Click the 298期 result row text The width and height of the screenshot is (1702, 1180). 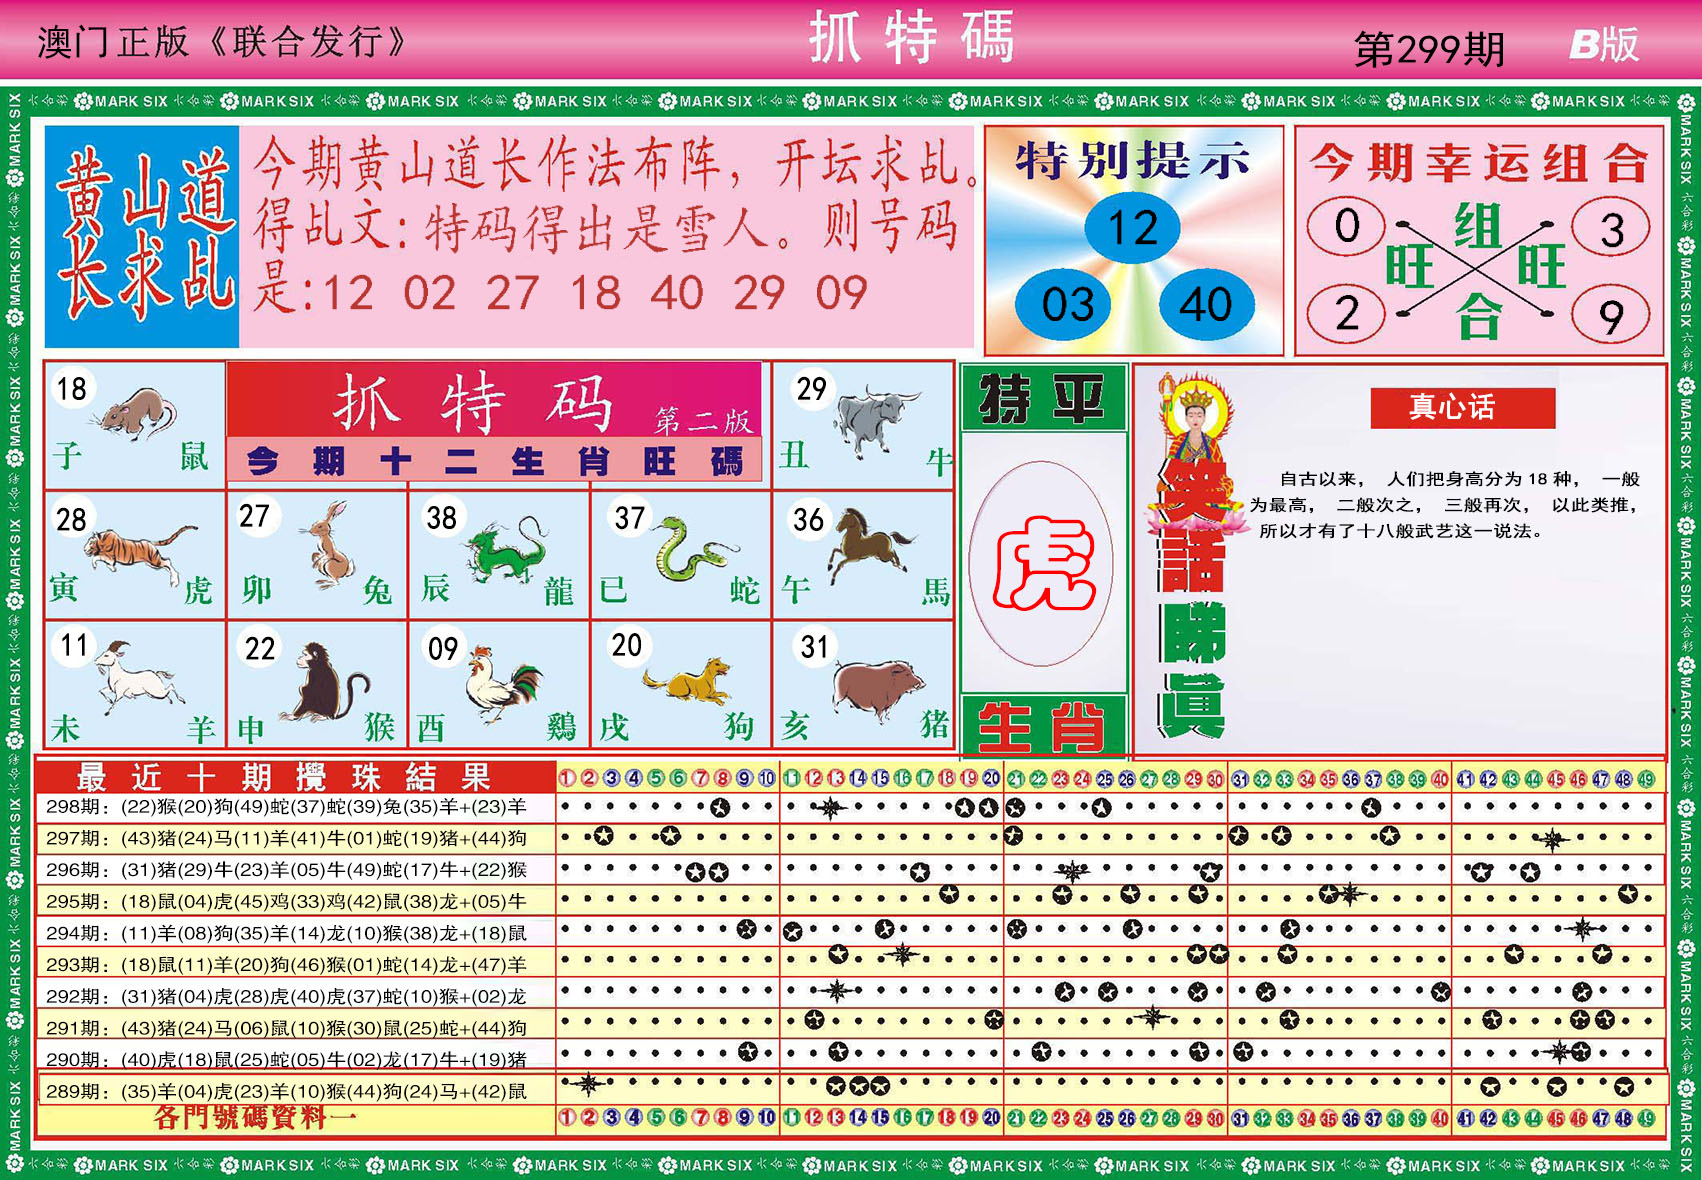tap(286, 807)
